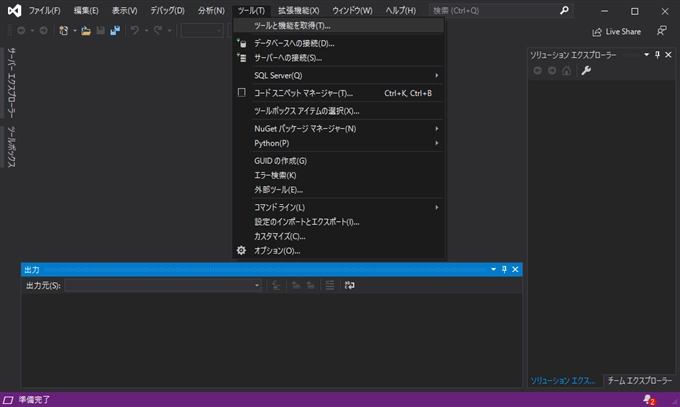Viewport: 680px width, 407px height.
Task: Select カスタマイズ(C)... menu item
Action: [338, 236]
